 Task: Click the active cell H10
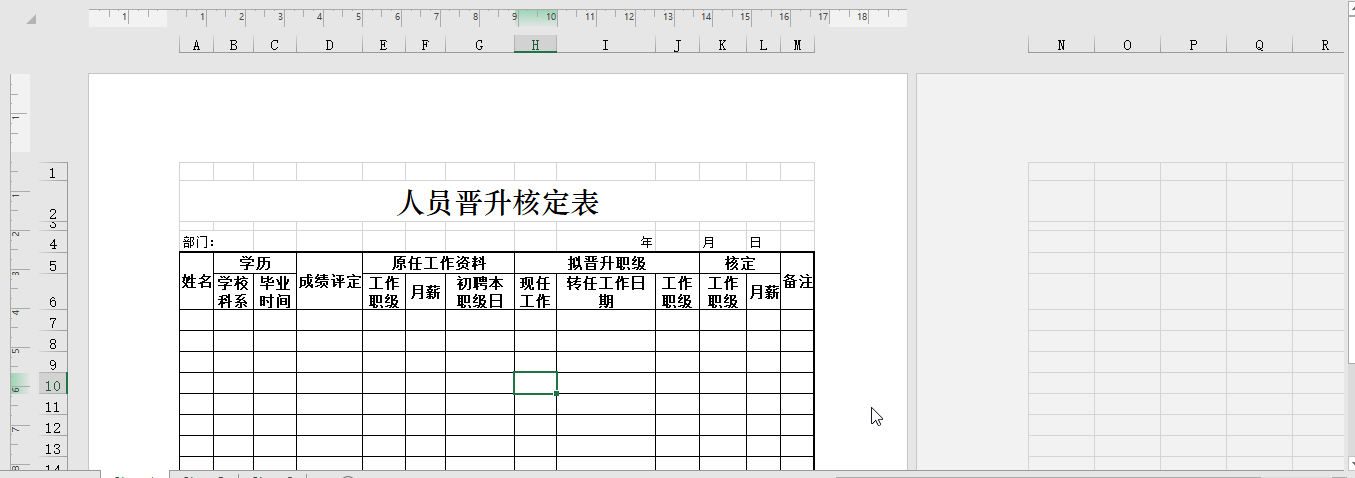point(535,383)
